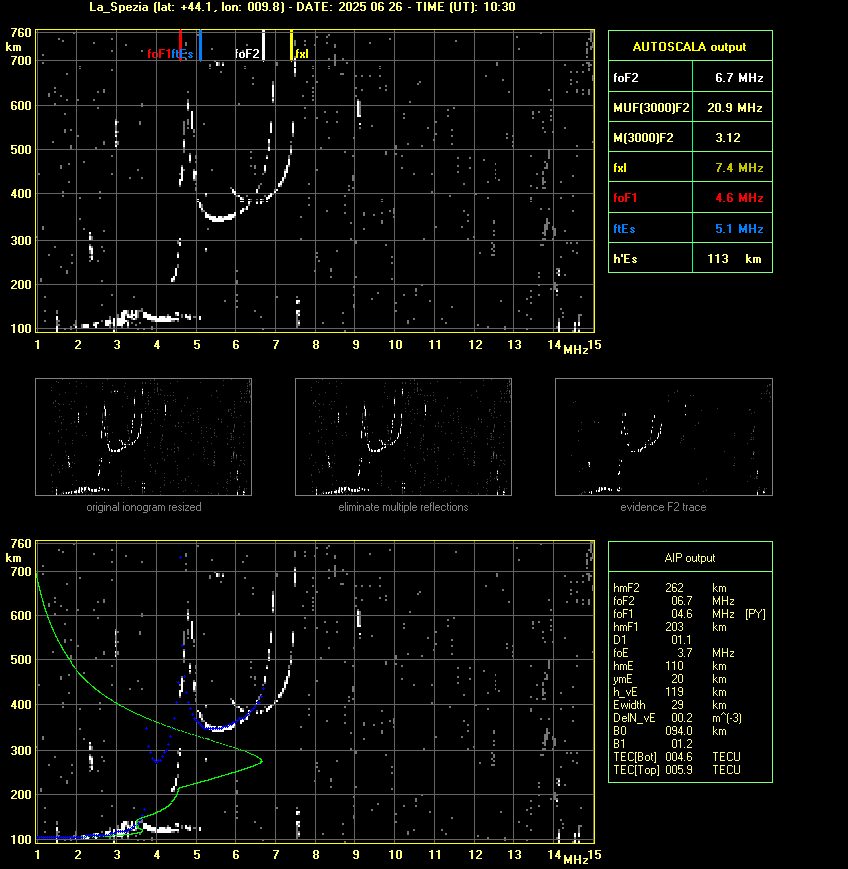Click the white foF2 marker line
848x869 pixels.
click(263, 45)
